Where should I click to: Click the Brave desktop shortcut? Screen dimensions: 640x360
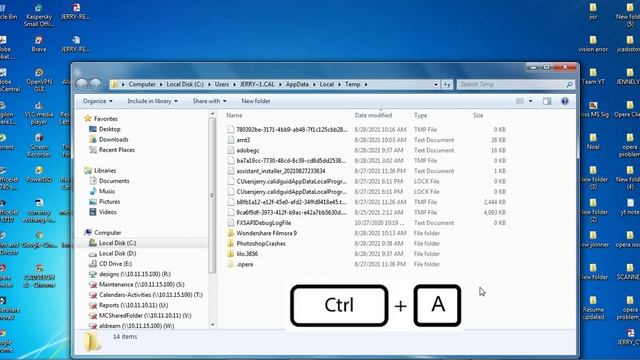(x=39, y=44)
